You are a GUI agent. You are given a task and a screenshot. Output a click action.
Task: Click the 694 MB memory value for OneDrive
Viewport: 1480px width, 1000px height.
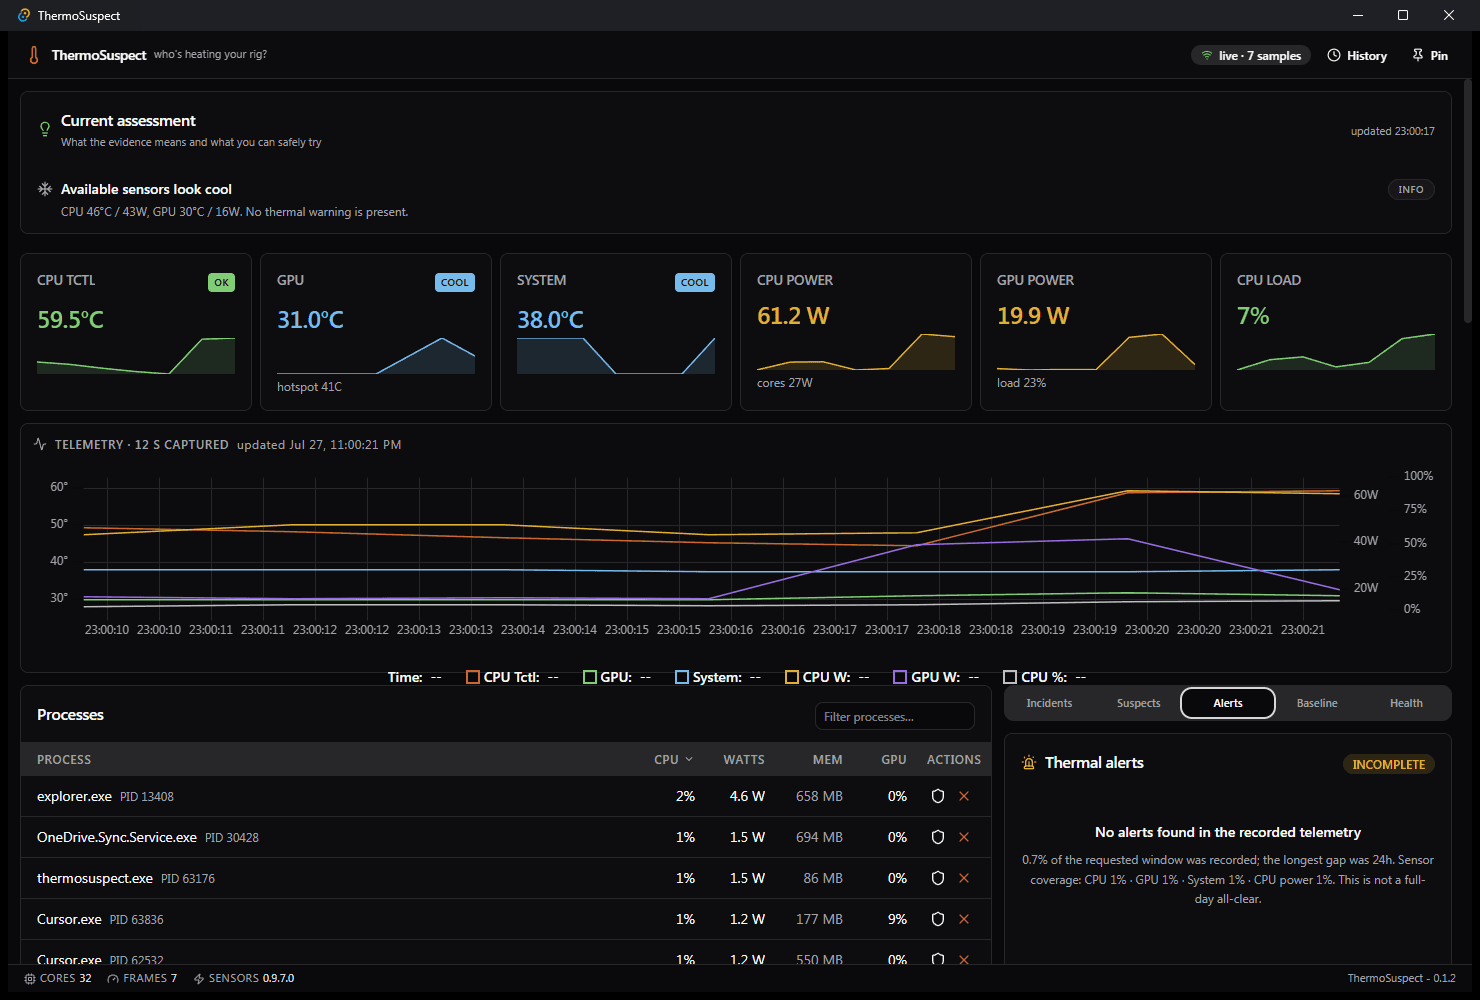point(819,837)
